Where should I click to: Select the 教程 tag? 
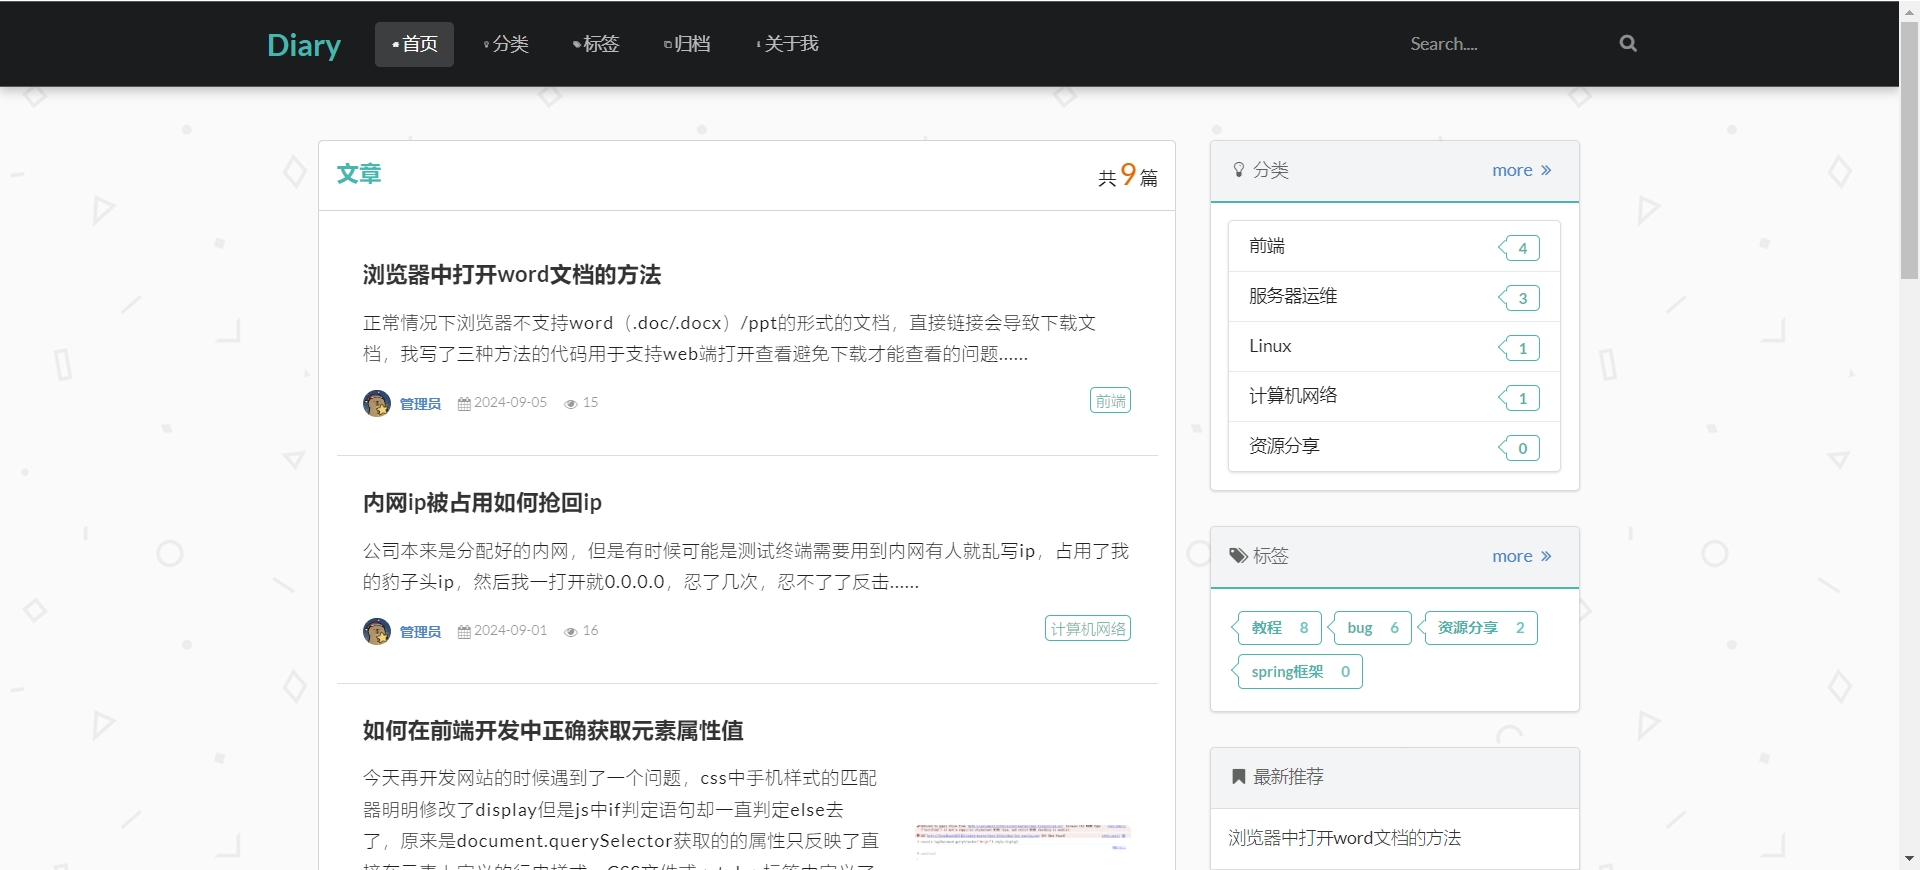click(1277, 628)
